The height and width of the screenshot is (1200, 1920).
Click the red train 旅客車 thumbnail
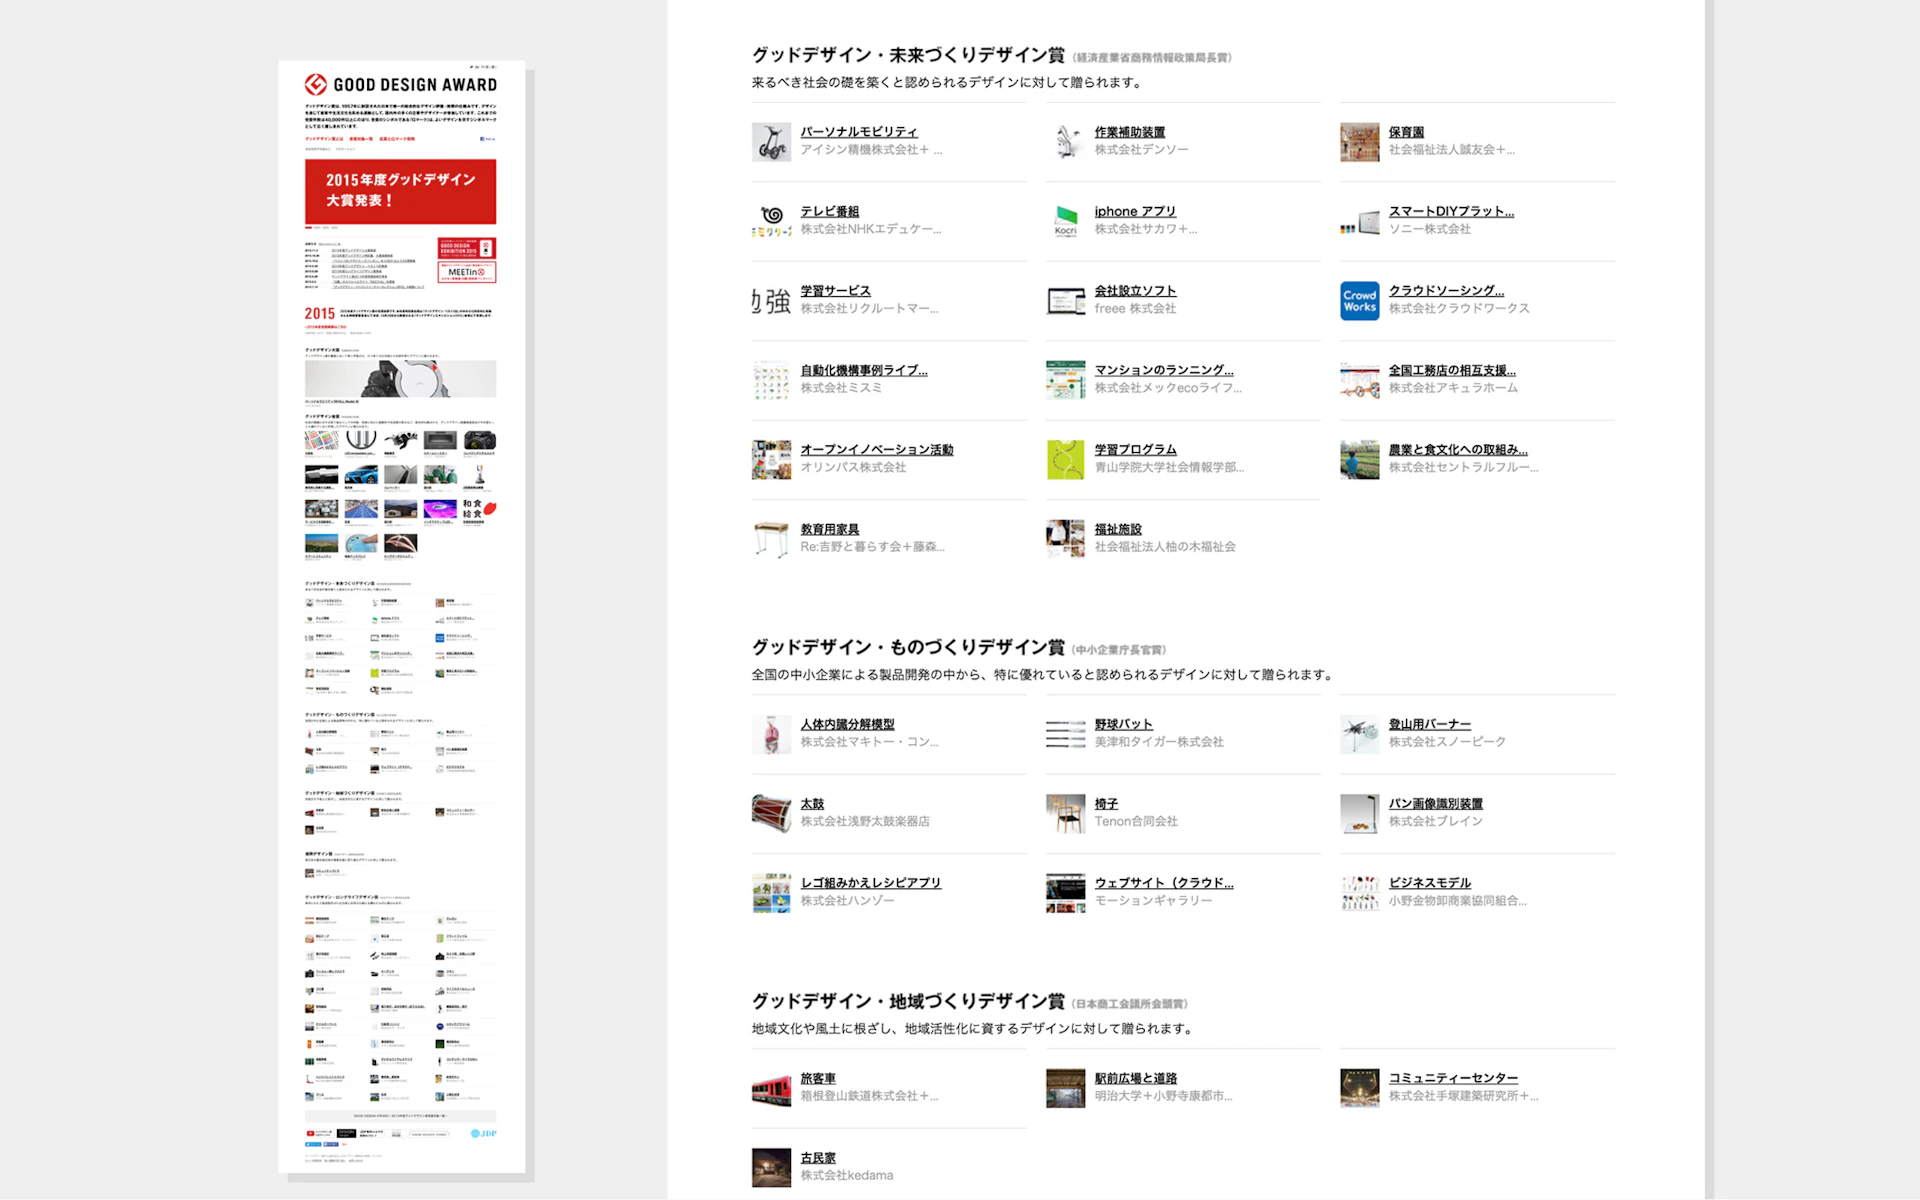(771, 1088)
